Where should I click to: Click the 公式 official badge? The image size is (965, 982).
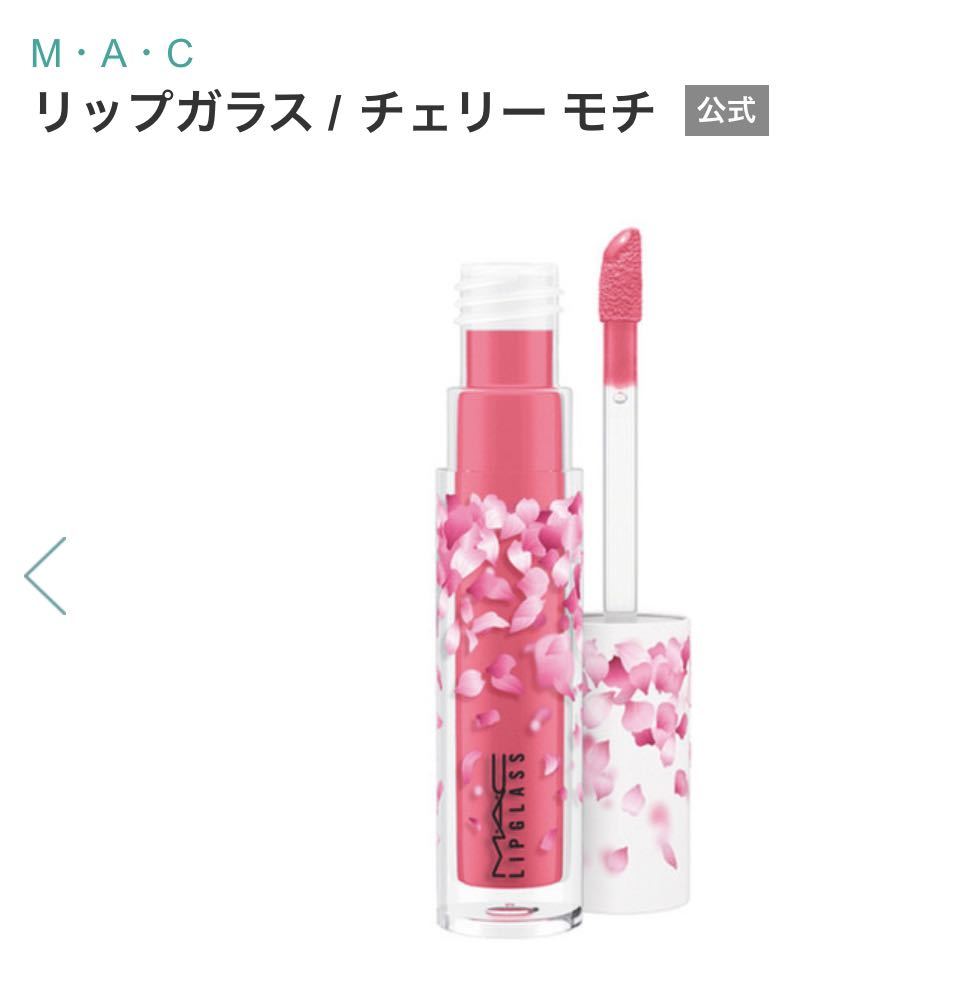point(726,110)
